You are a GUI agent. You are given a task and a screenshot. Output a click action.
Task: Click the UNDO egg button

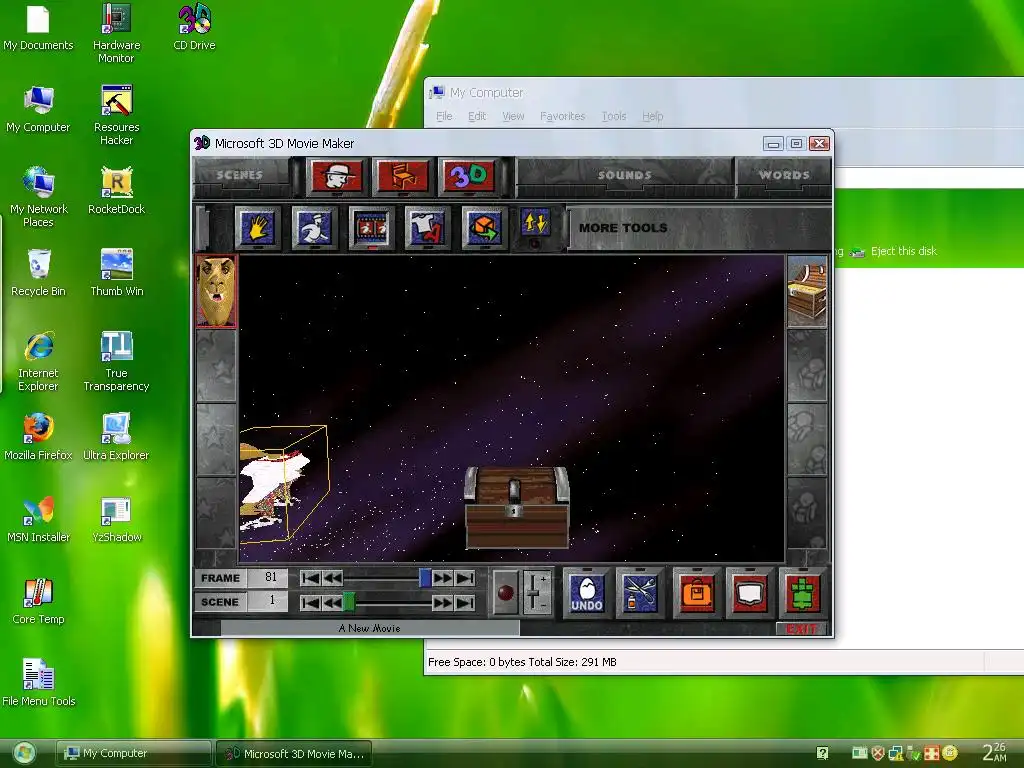586,593
